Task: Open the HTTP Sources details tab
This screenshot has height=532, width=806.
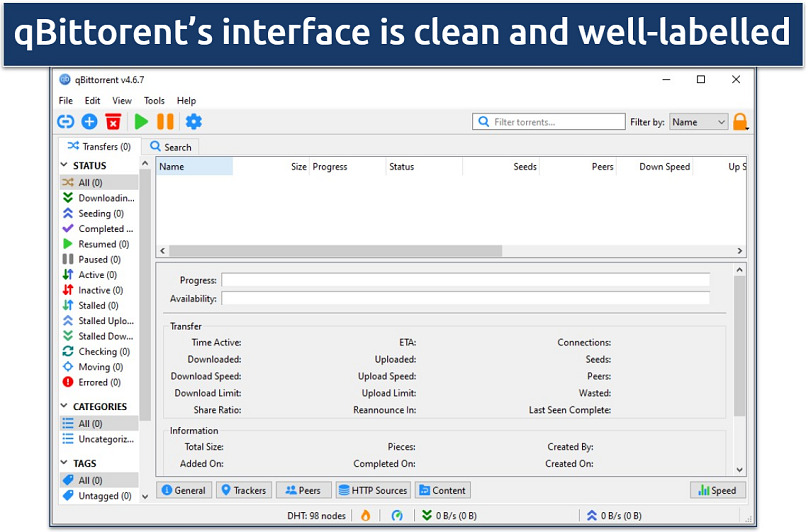Action: [373, 490]
